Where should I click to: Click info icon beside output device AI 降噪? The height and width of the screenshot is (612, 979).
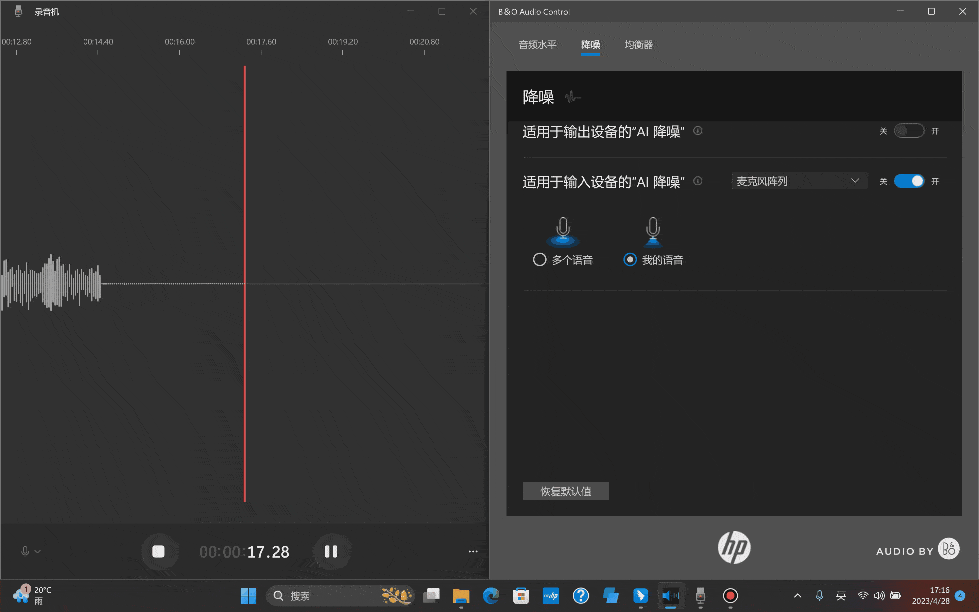(x=698, y=131)
